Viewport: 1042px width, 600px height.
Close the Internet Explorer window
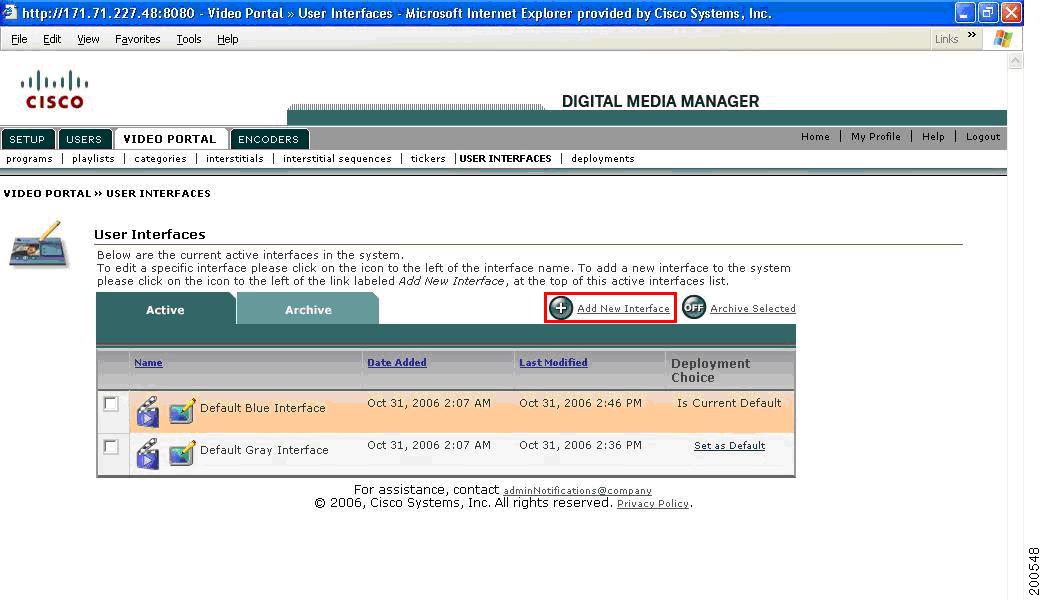click(1011, 13)
